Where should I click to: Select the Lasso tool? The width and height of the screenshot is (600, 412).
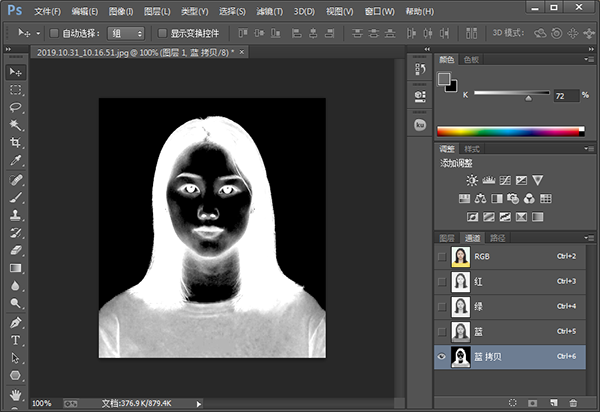point(16,107)
